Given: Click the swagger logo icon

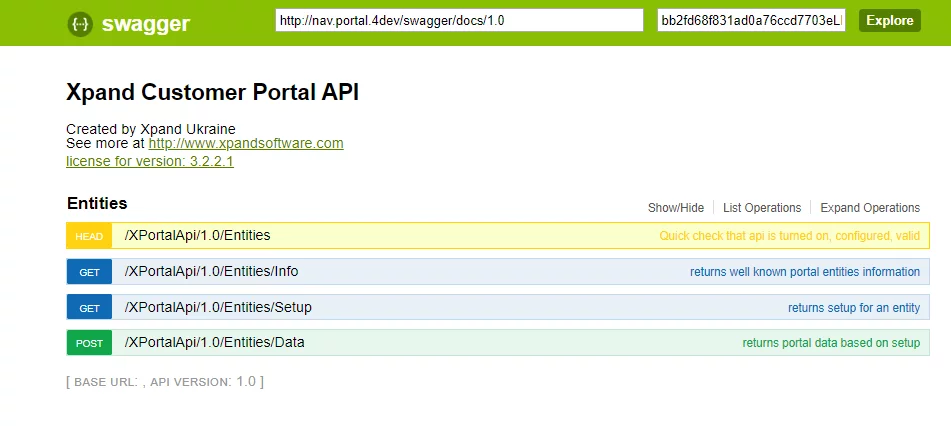Looking at the screenshot, I should (x=81, y=24).
